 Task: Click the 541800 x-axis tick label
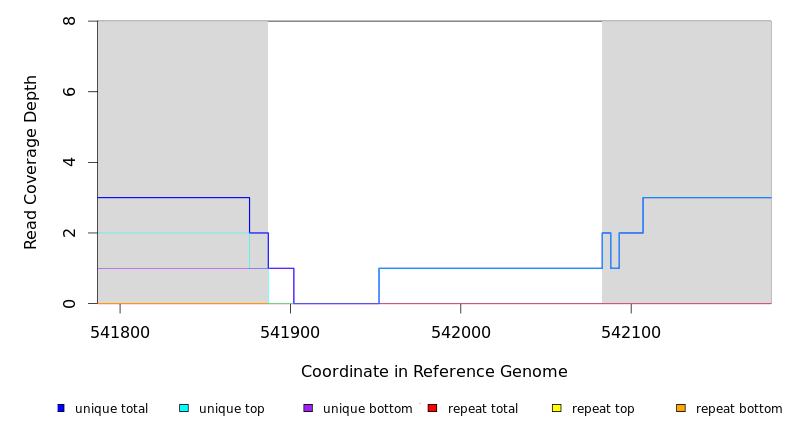click(x=120, y=332)
